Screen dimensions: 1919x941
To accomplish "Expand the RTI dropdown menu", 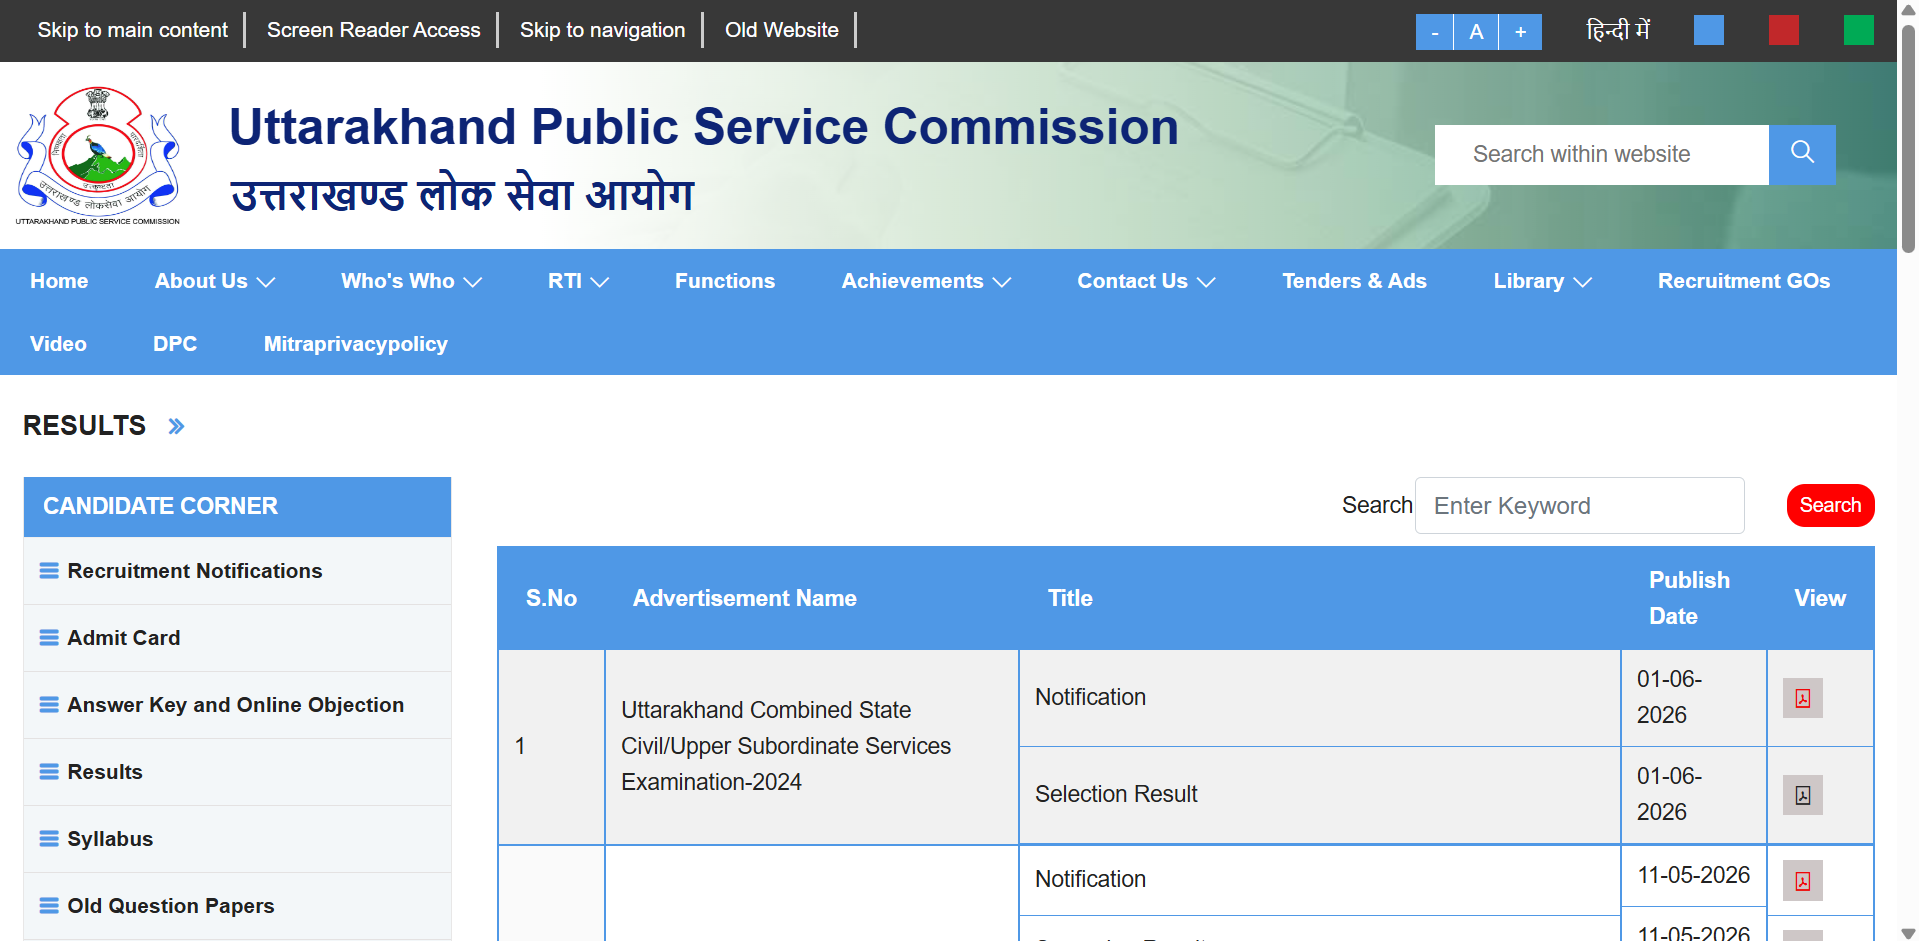I will 578,281.
